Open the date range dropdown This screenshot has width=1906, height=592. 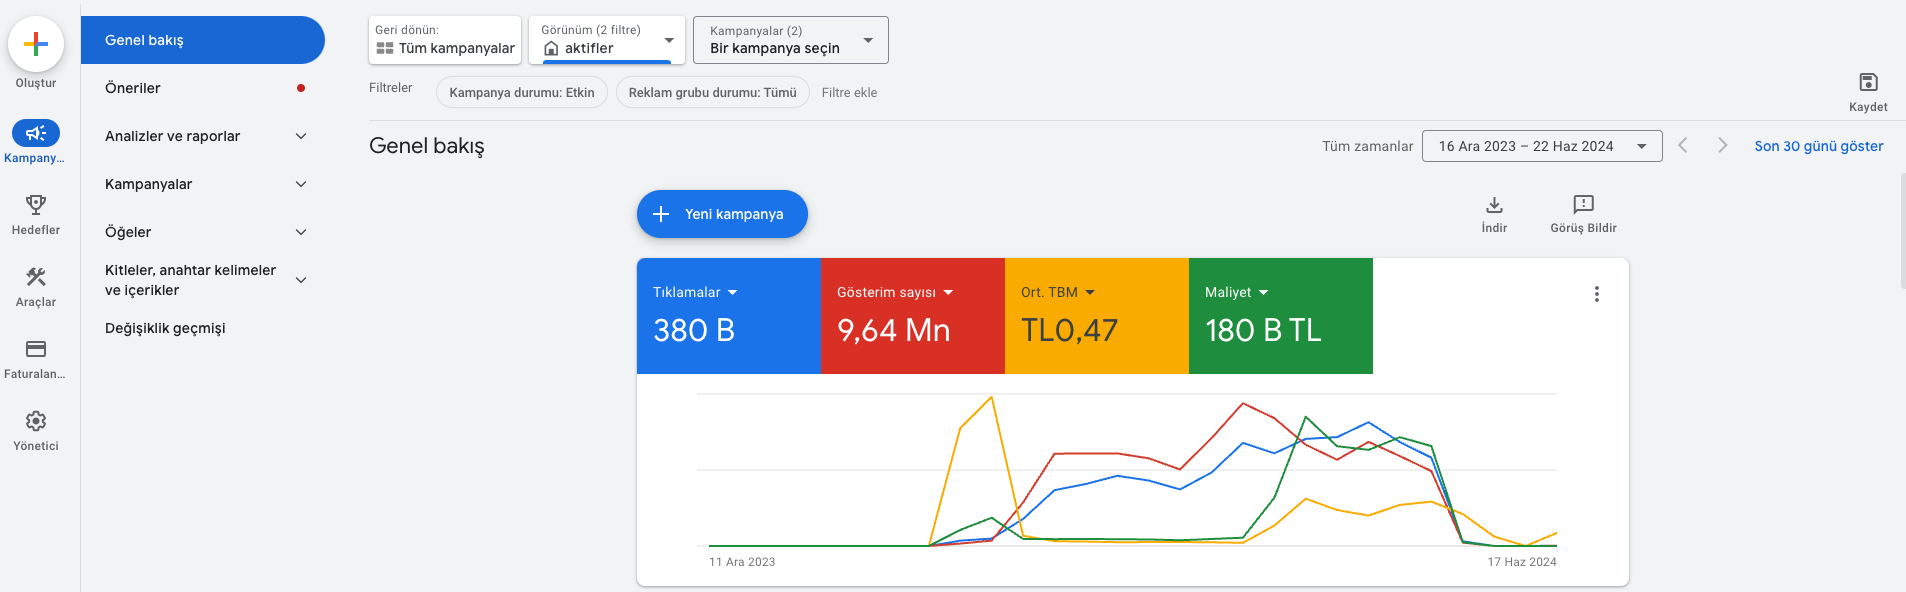[1542, 146]
